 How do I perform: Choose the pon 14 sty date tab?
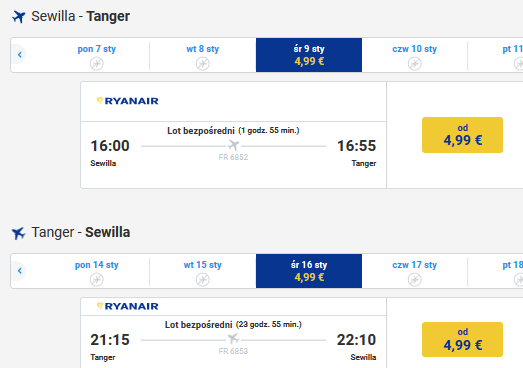(97, 271)
